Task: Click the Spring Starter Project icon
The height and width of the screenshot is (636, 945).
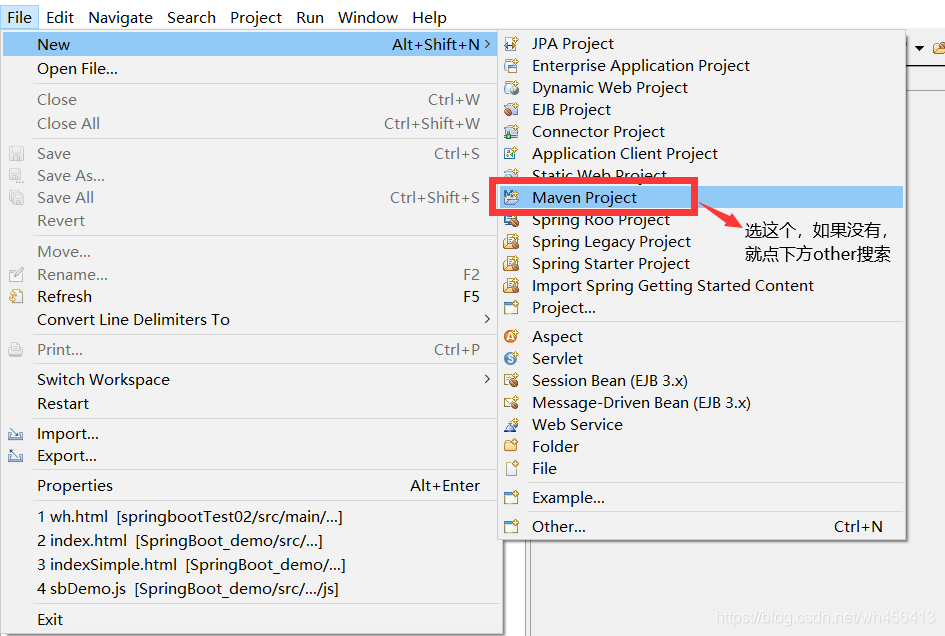Action: 511,263
